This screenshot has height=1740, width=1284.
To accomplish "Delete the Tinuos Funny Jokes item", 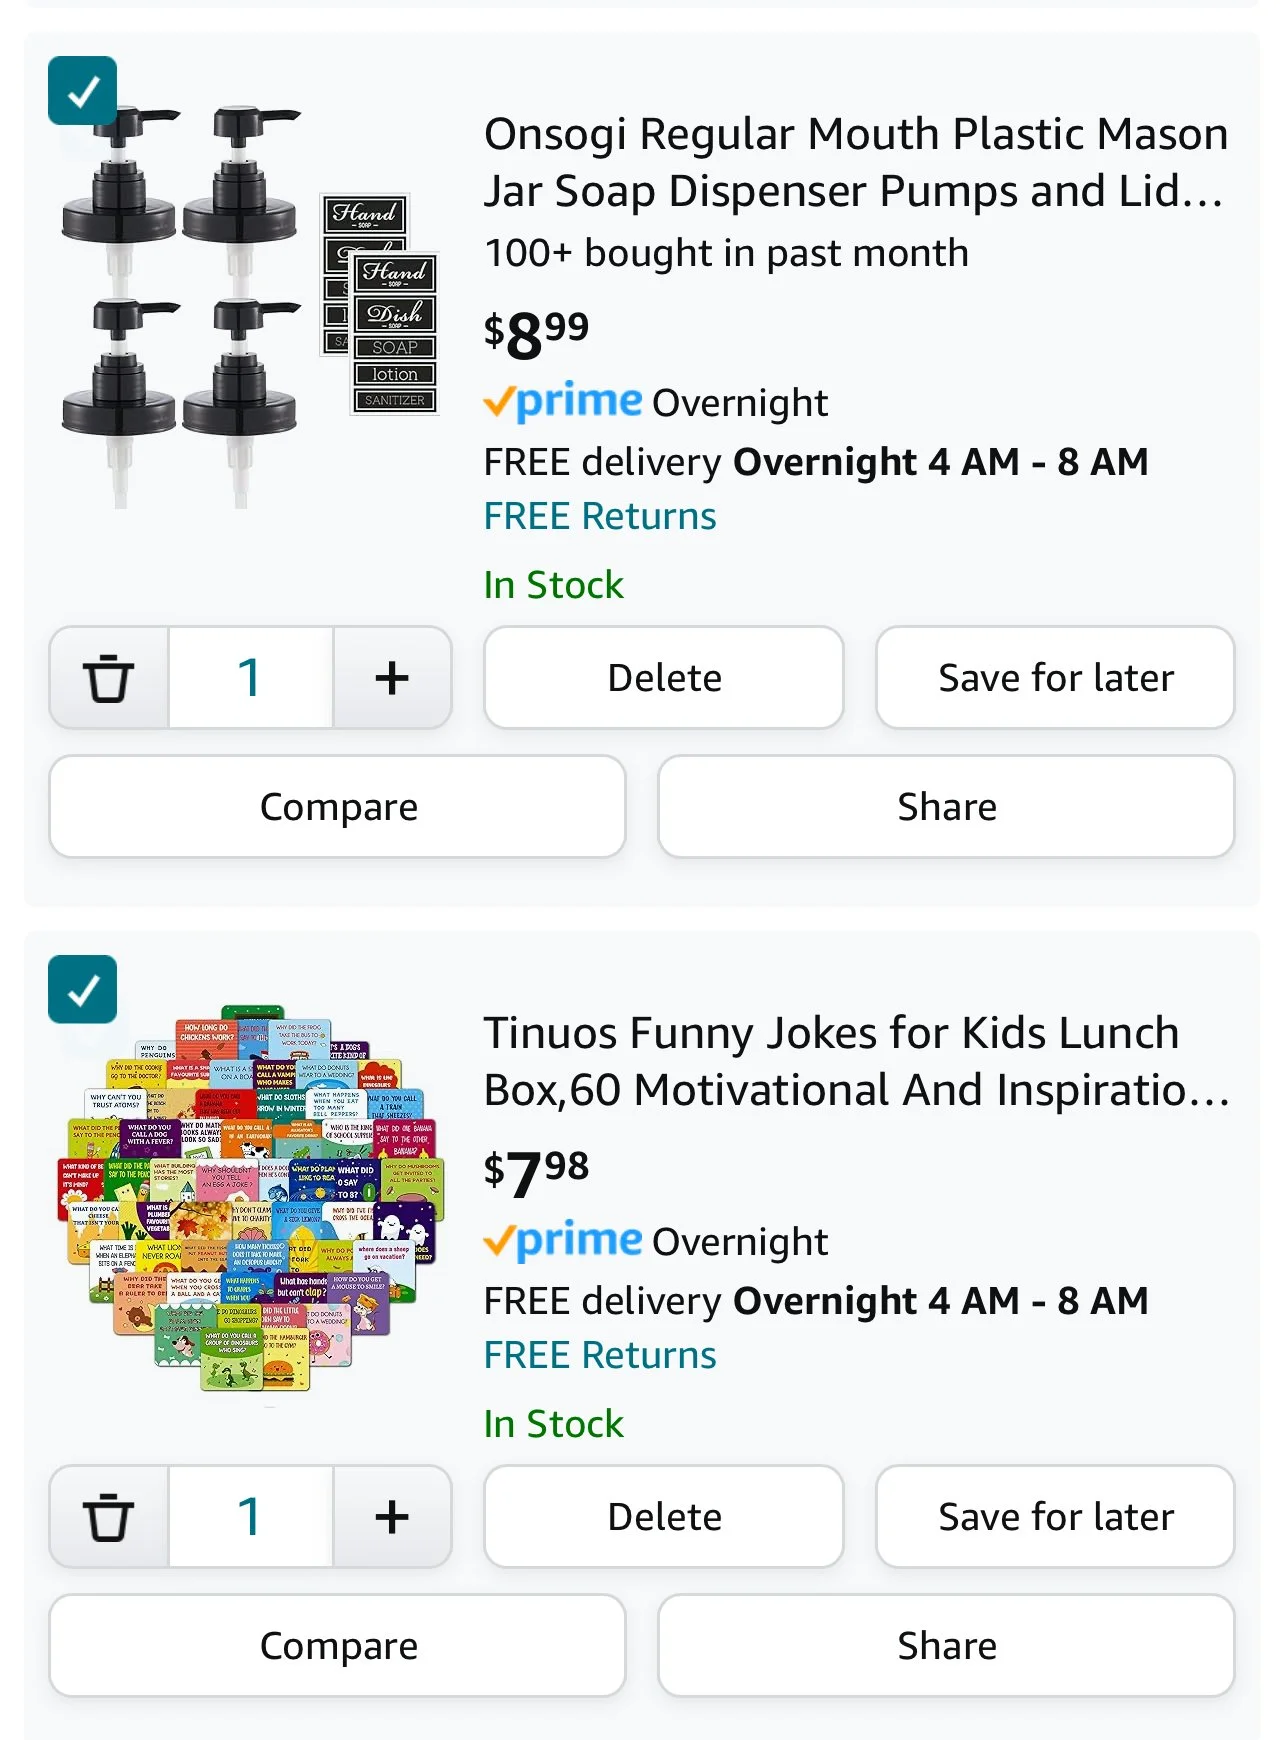I will click(664, 1517).
